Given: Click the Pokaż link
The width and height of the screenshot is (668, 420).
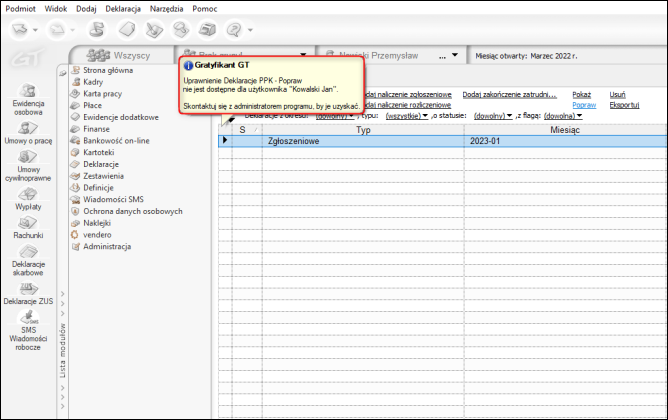Looking at the screenshot, I should click(582, 95).
